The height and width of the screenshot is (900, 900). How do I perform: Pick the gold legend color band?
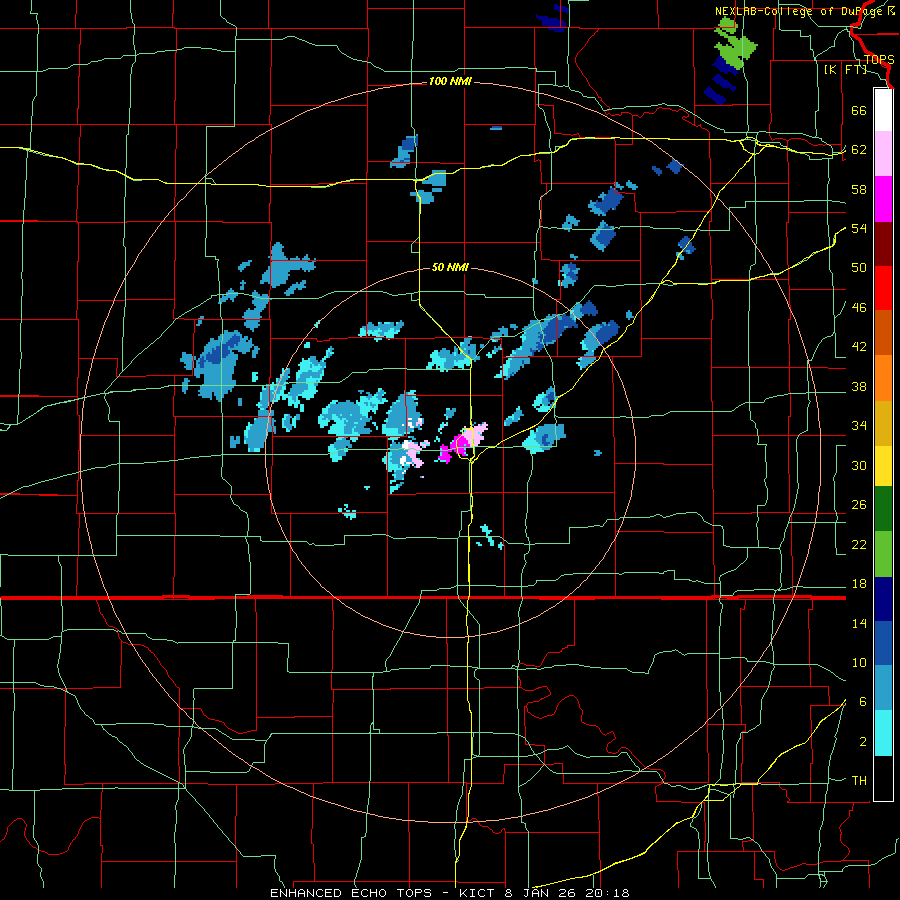883,423
